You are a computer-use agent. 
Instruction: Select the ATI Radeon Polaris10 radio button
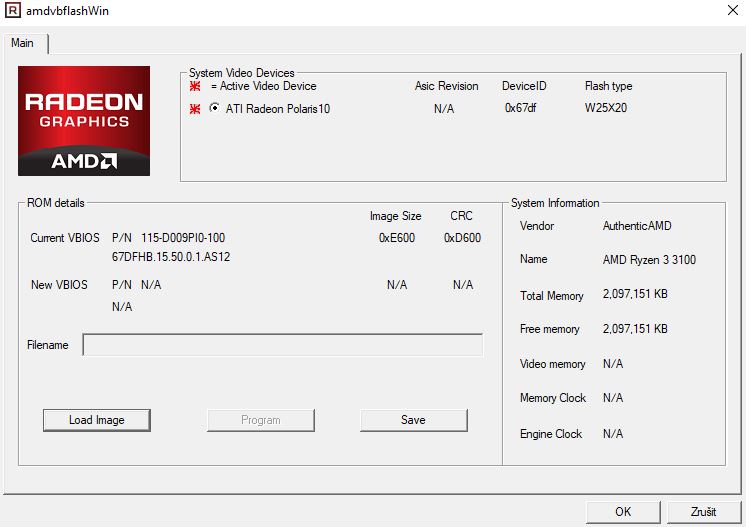(x=215, y=108)
